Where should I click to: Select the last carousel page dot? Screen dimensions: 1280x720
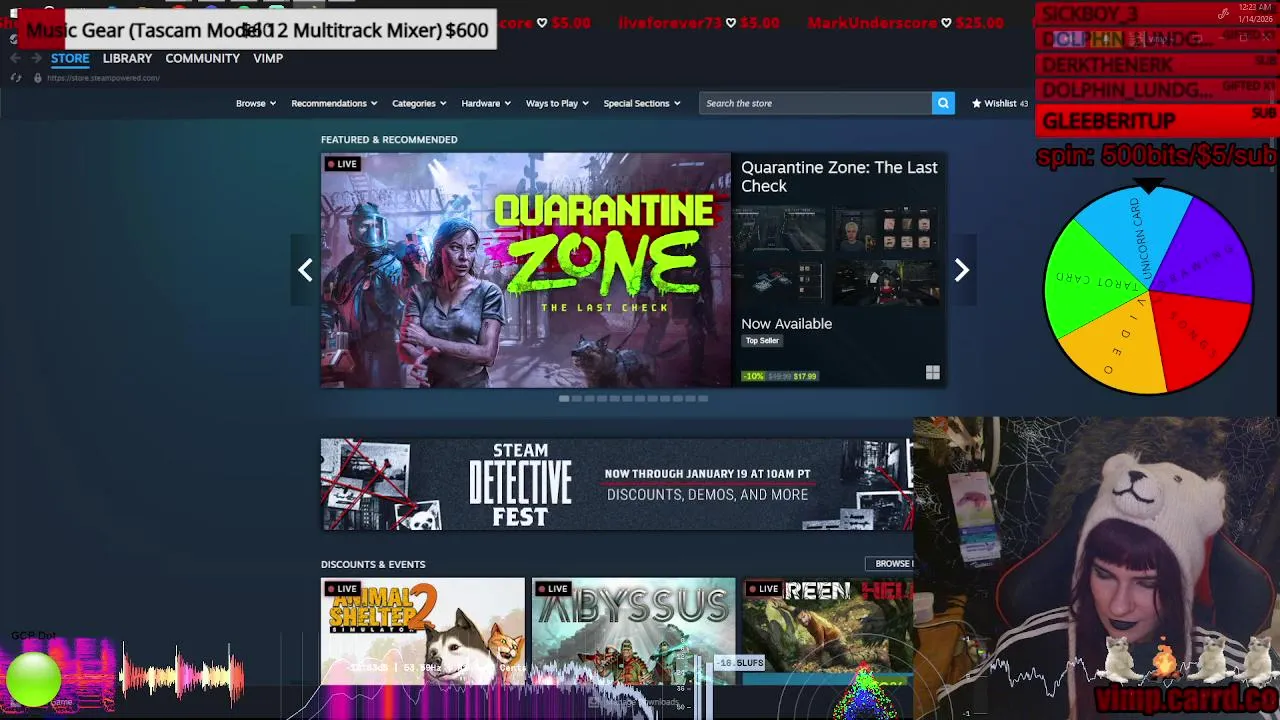(x=703, y=398)
